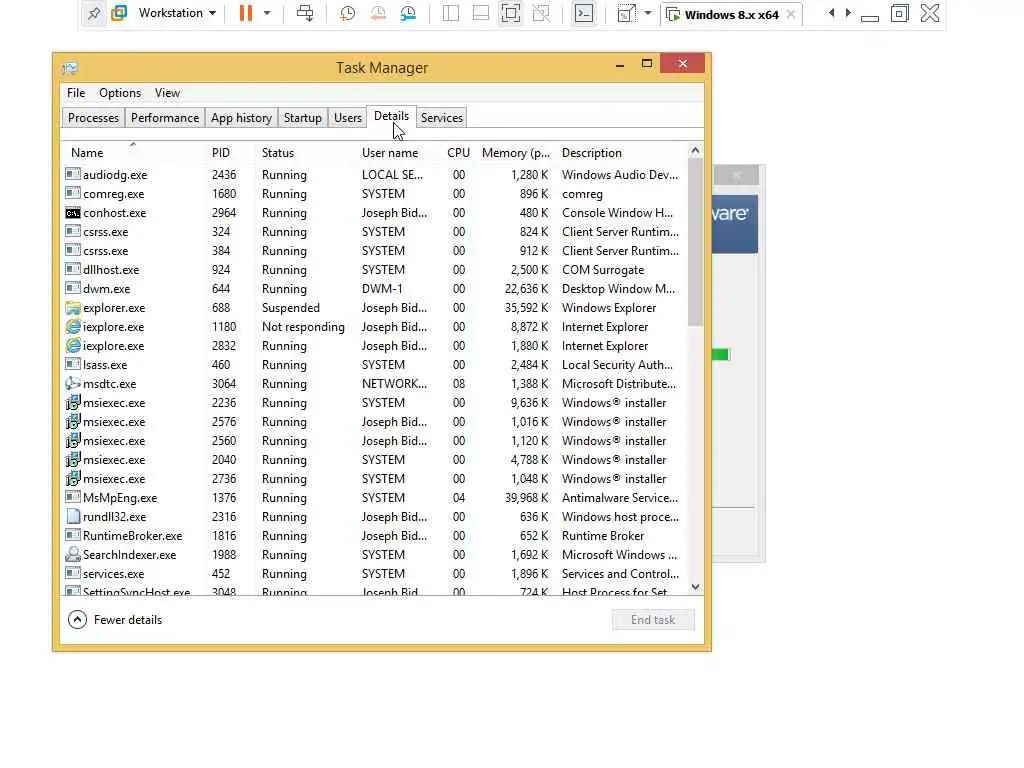
Task: Select the MsMpEng.exe process name
Action: click(120, 498)
